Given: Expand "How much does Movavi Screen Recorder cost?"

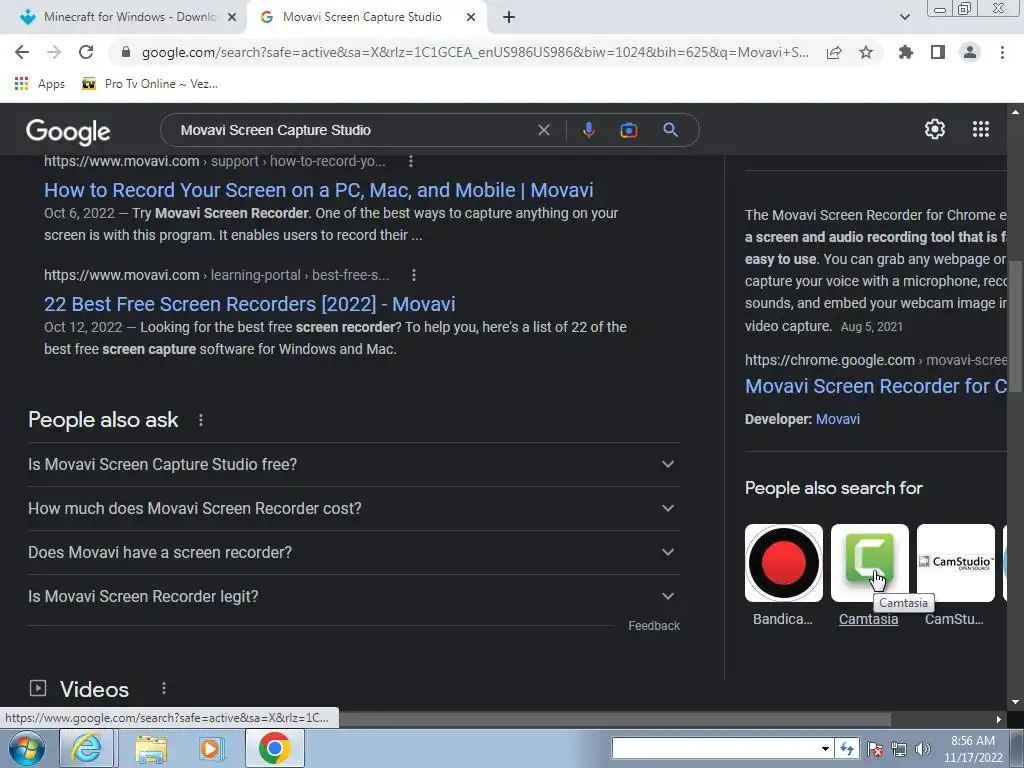Looking at the screenshot, I should 353,508.
